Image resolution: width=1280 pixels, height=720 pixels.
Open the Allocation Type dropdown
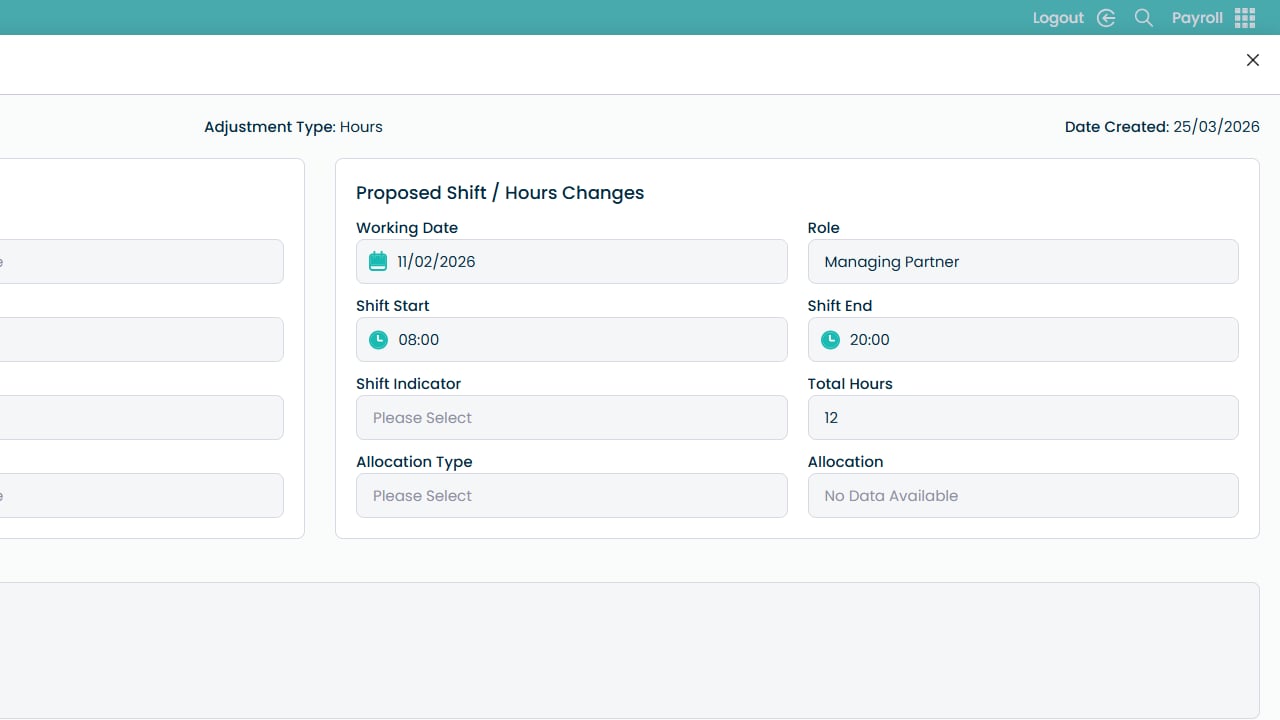tap(572, 496)
